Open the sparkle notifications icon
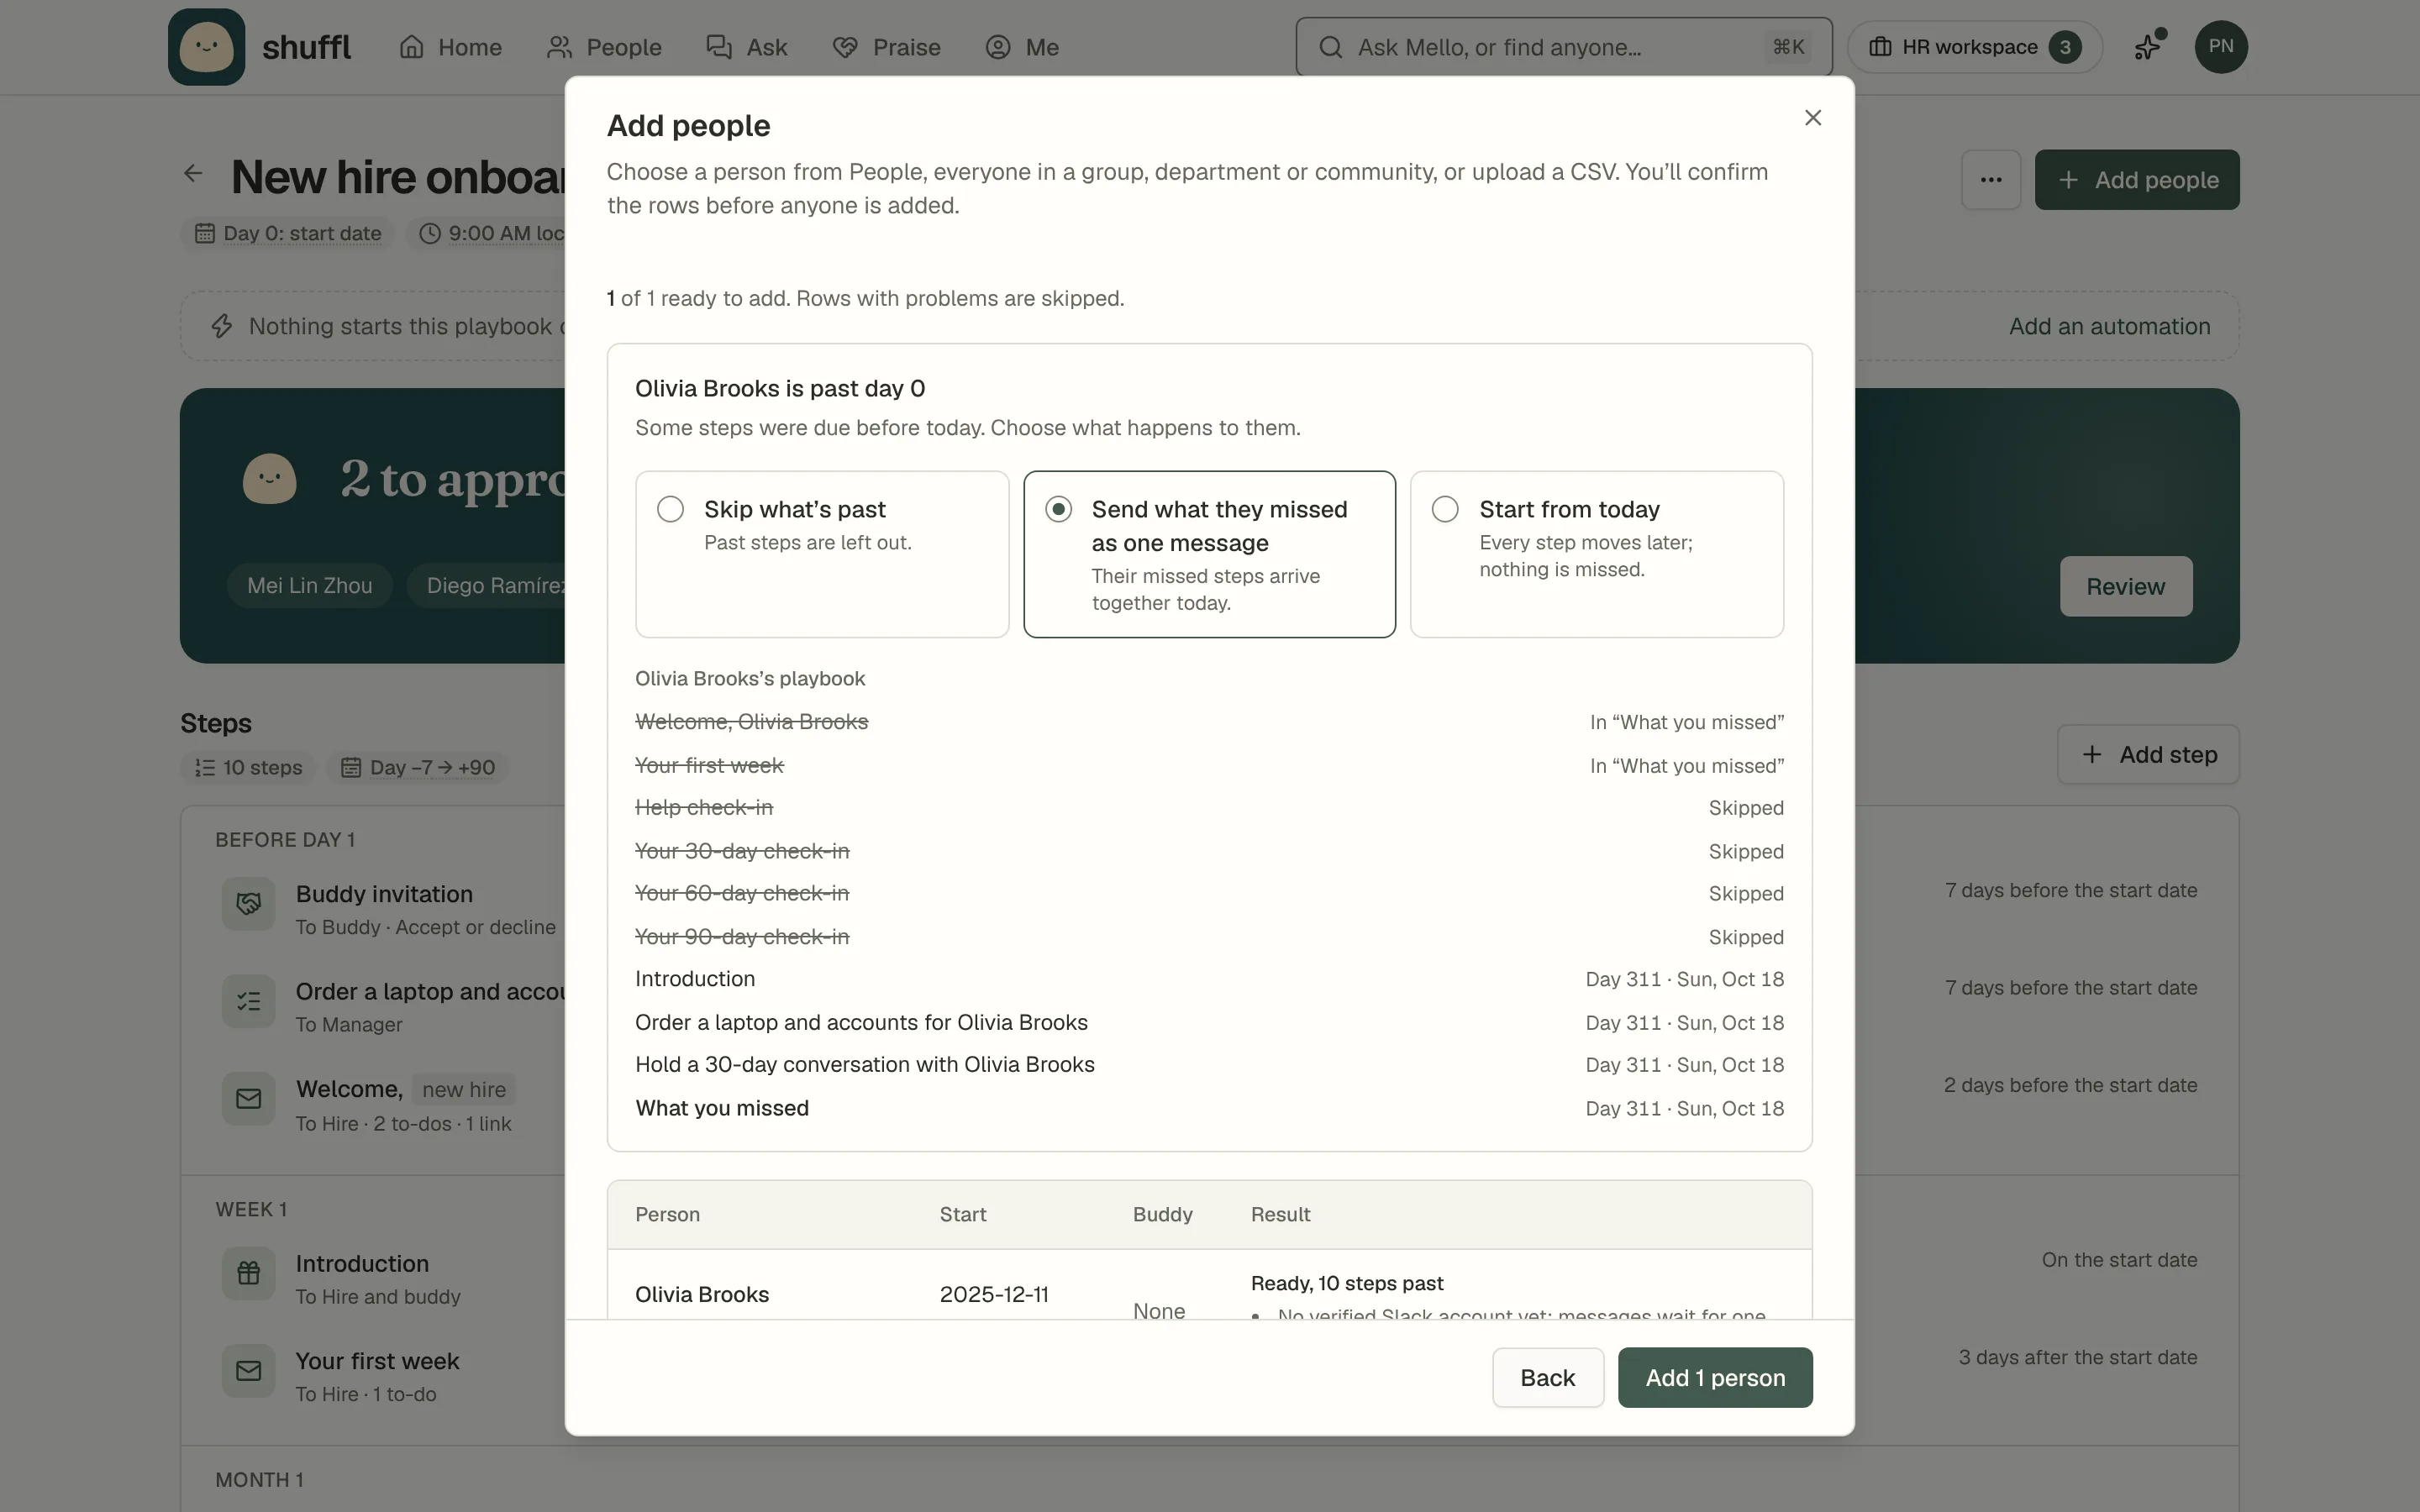 tap(2148, 47)
